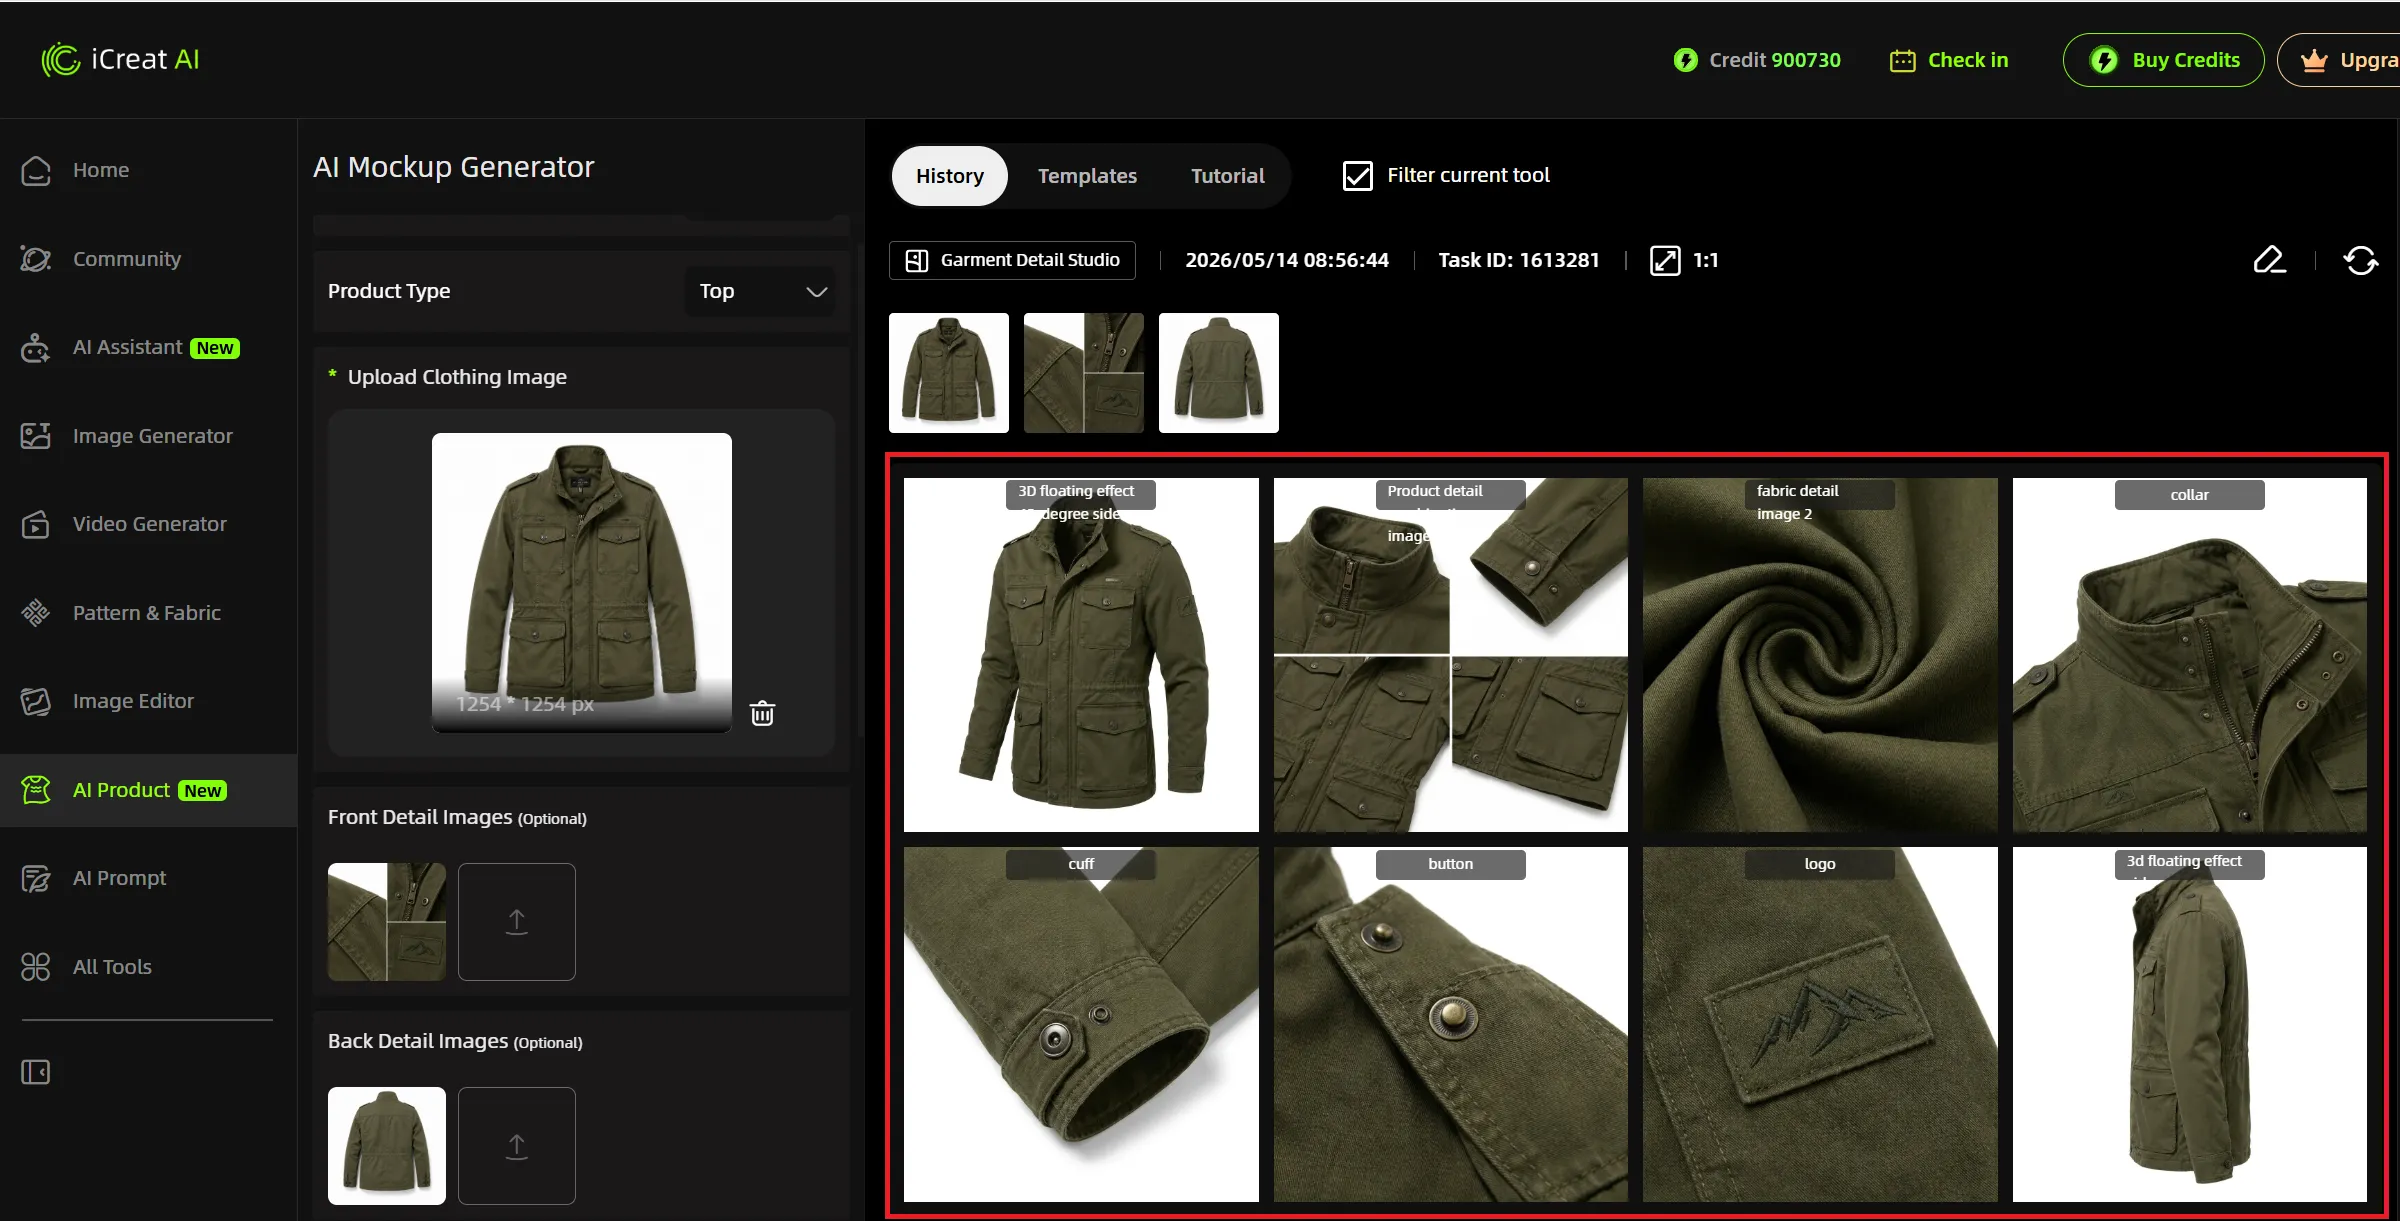Open the uploaded back detail jacket thumbnail
Image resolution: width=2400 pixels, height=1221 pixels.
[x=387, y=1146]
